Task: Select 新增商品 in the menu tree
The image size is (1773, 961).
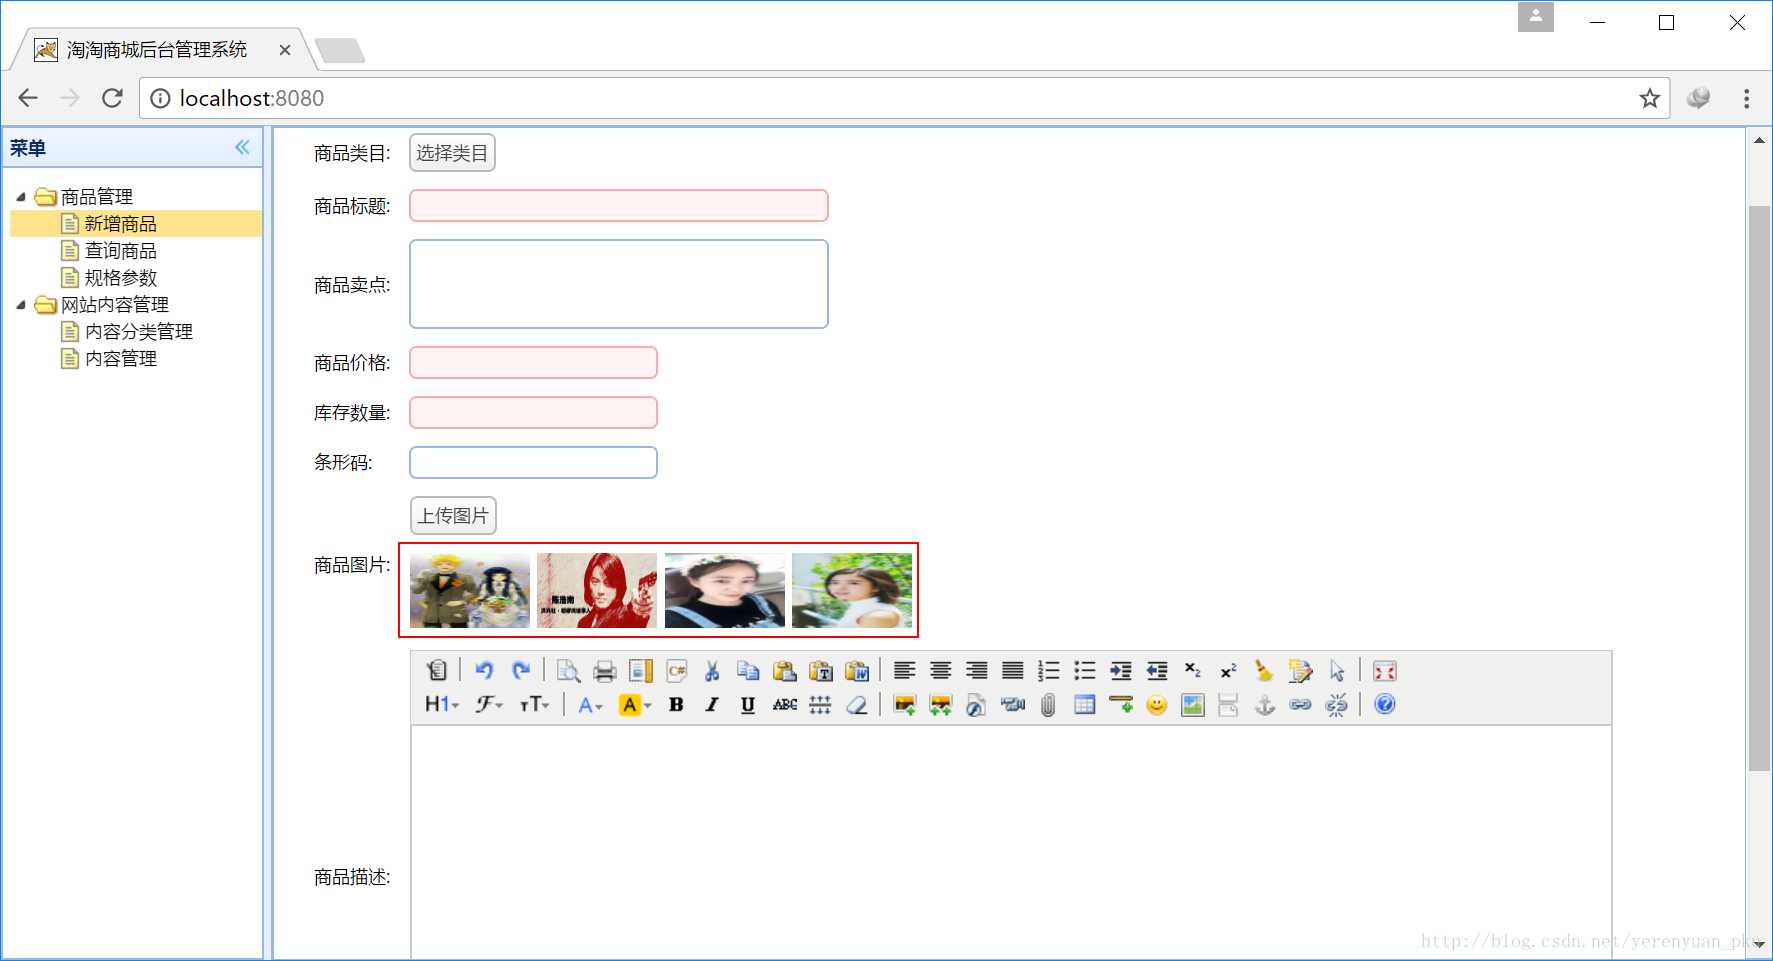Action: [x=120, y=224]
